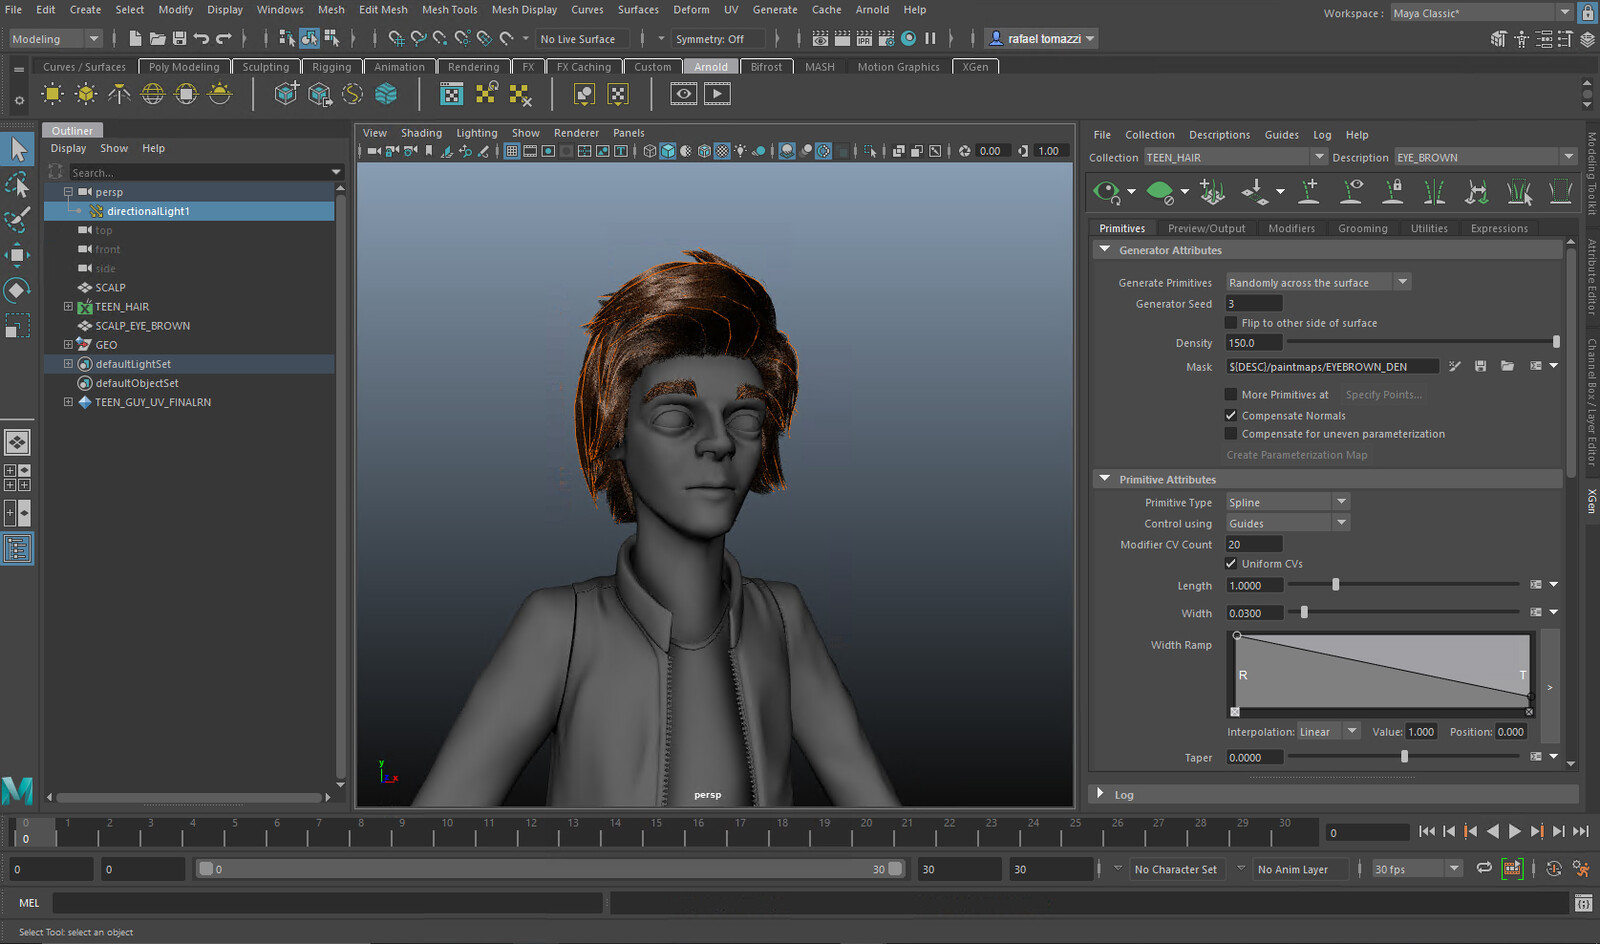
Task: Switch to the Grooming tab in XGen
Action: 1362,229
